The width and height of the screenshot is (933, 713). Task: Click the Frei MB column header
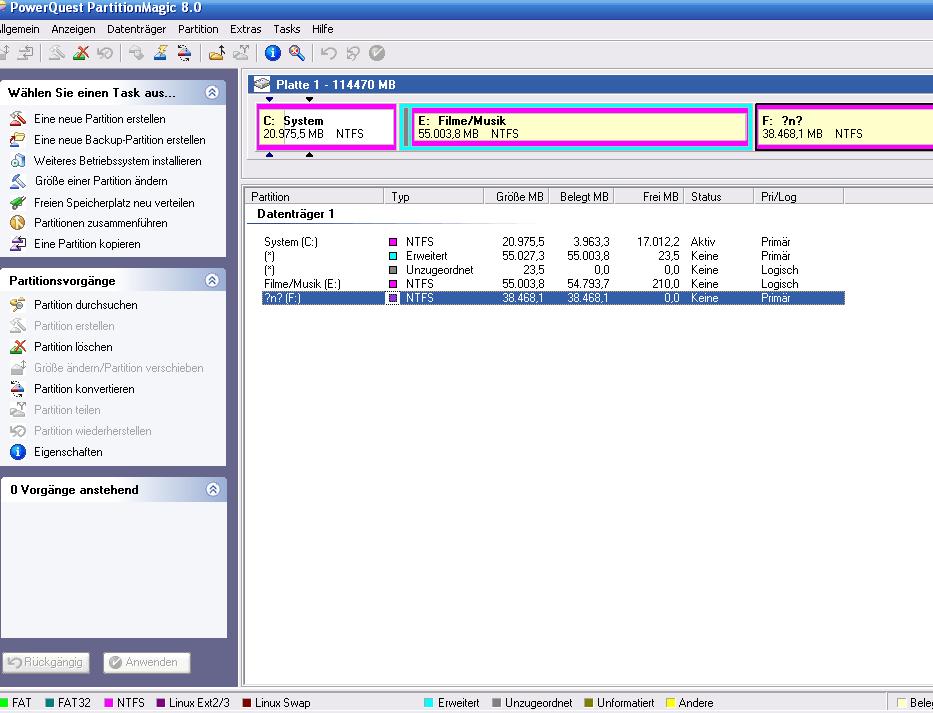point(649,196)
